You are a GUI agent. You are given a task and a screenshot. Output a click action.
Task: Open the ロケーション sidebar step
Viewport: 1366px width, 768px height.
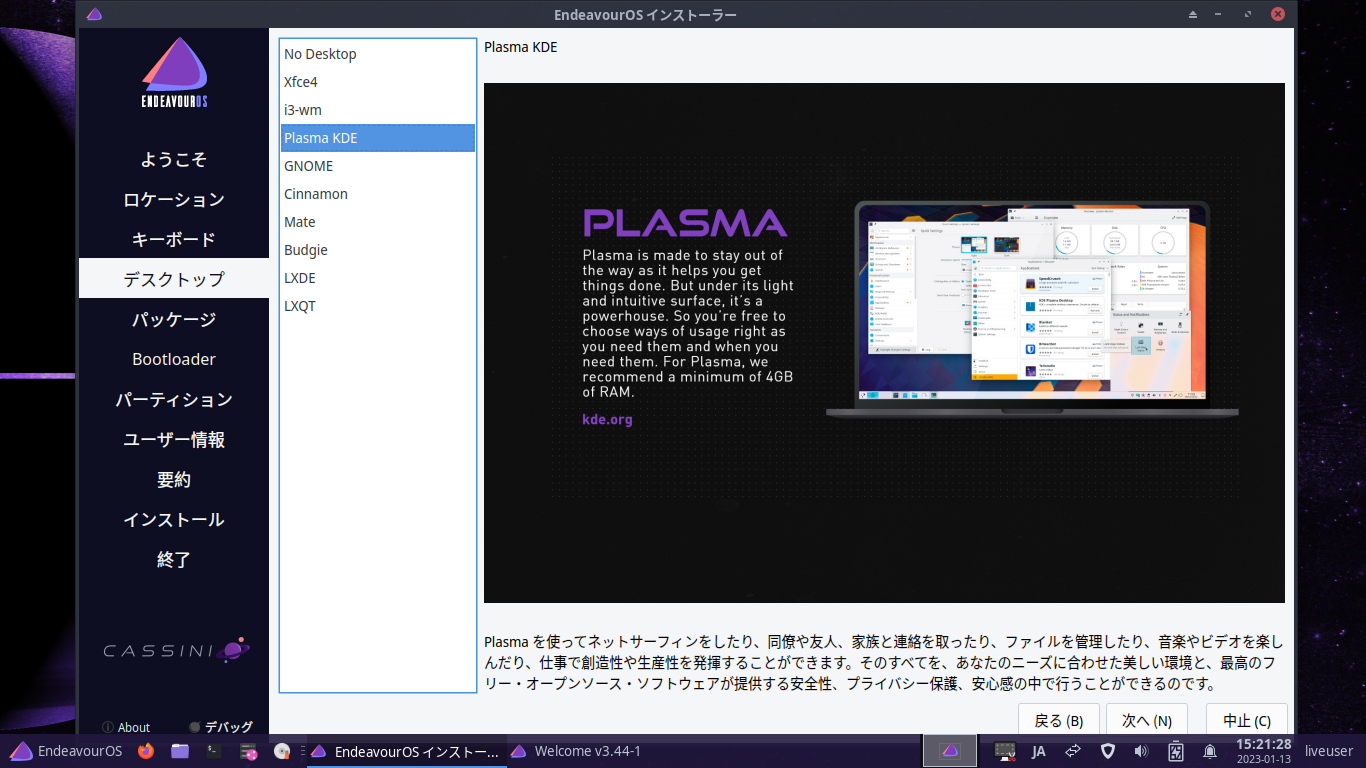(174, 199)
